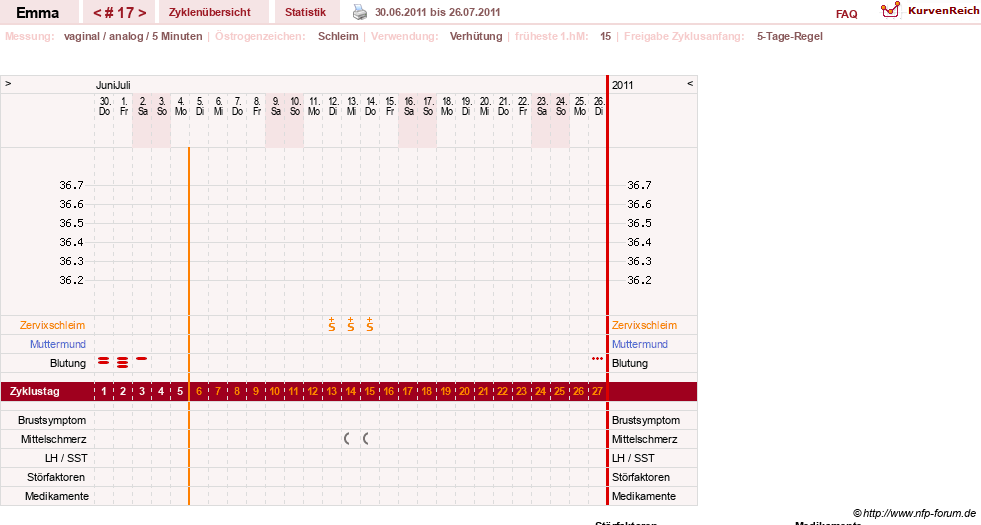Image resolution: width=981 pixels, height=525 pixels.
Task: Open the KurvenReich logo link
Action: click(930, 11)
